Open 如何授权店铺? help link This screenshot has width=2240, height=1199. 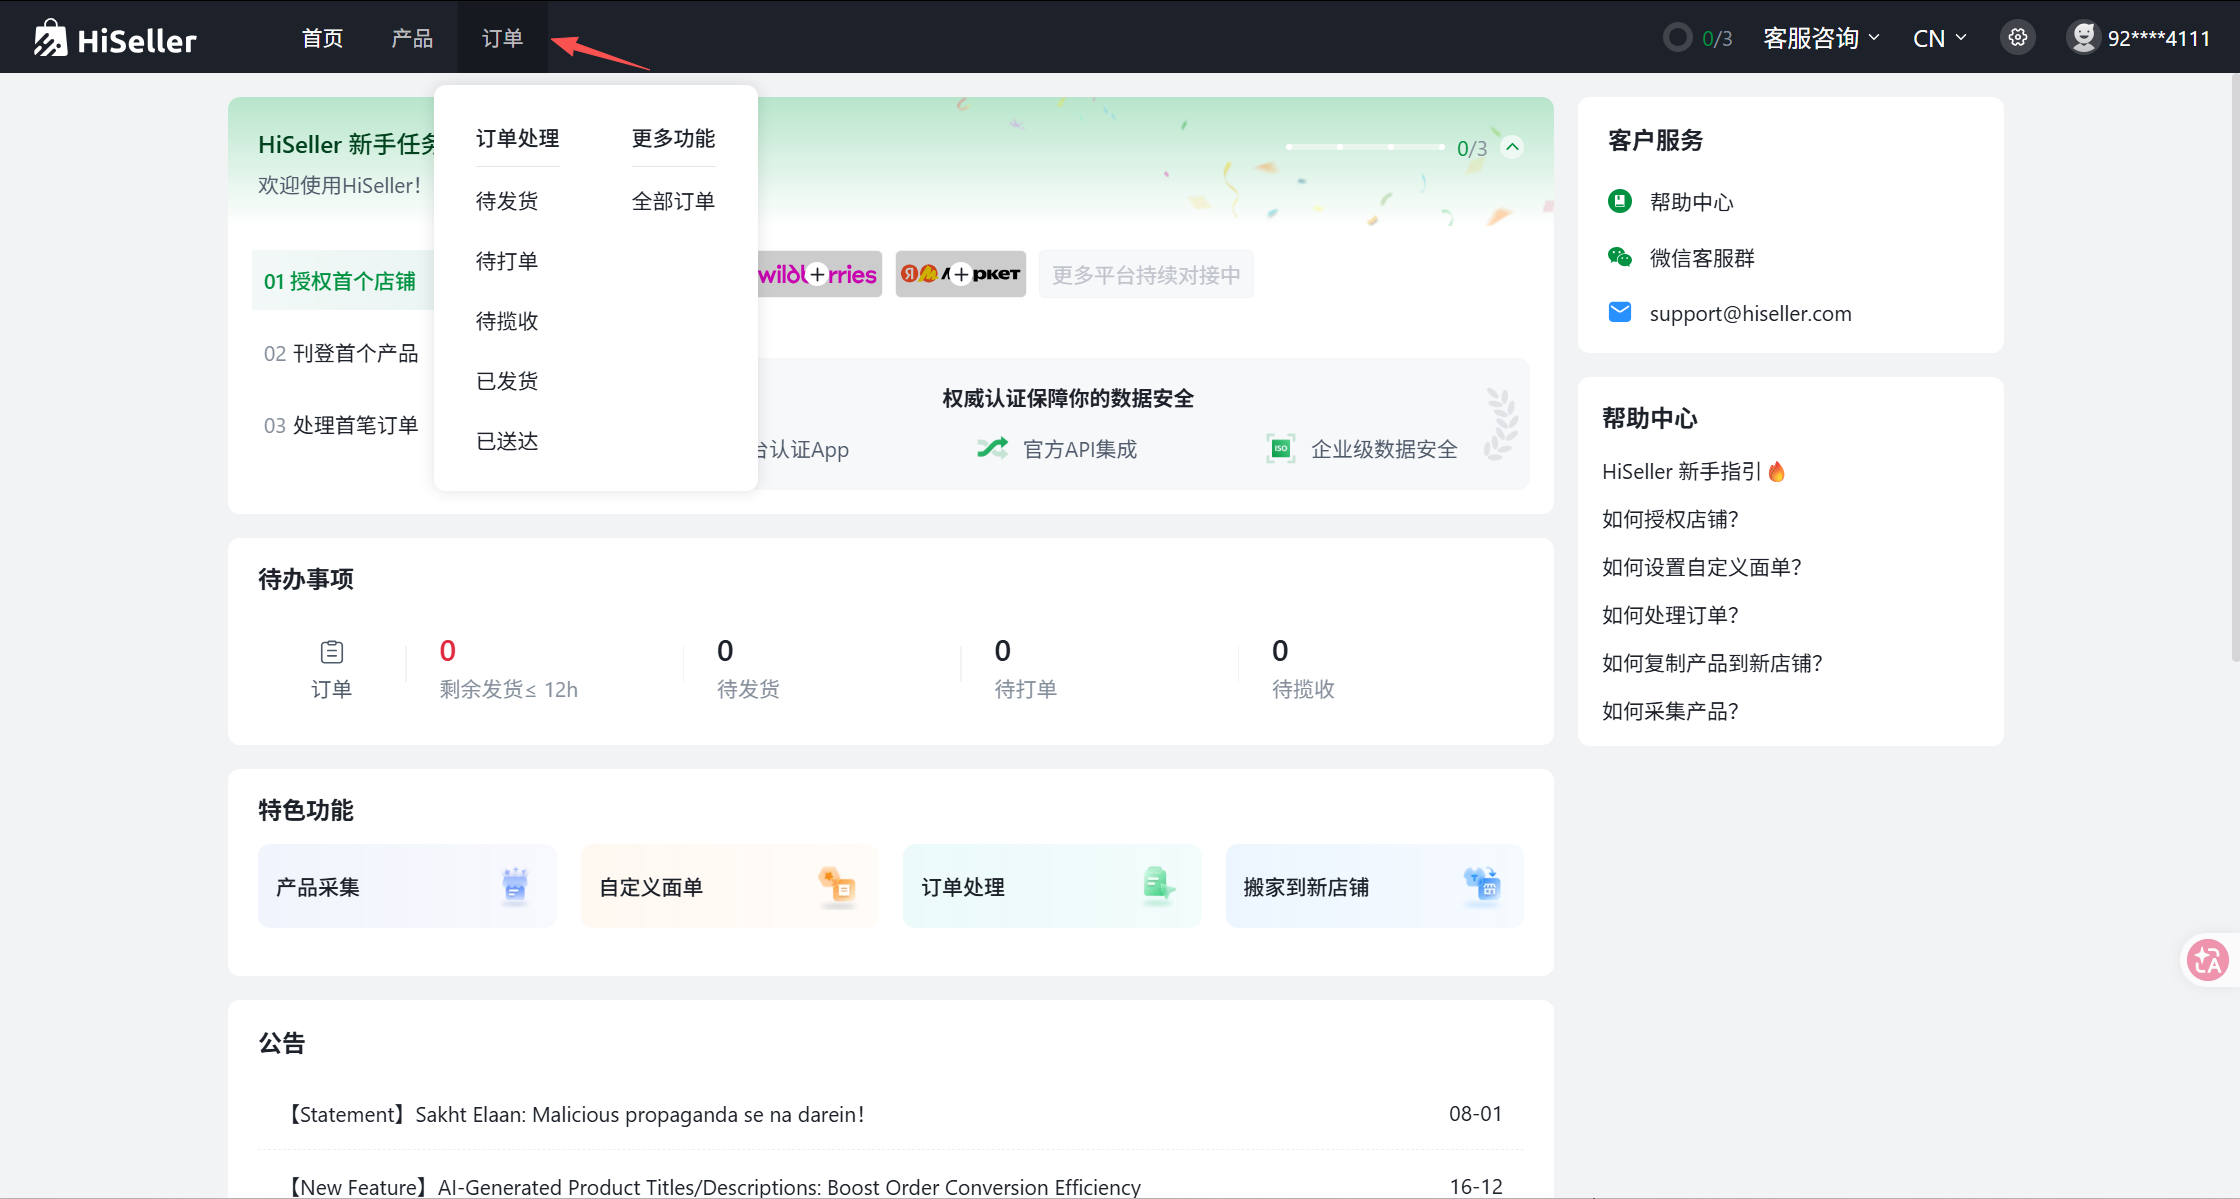1670,519
